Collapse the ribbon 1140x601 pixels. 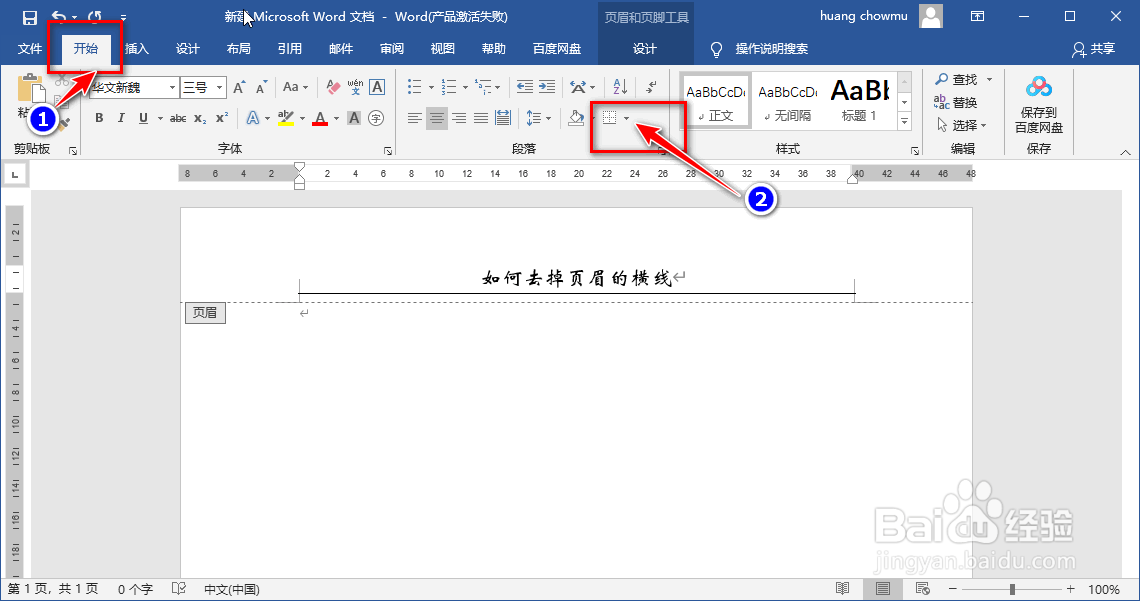(x=1125, y=152)
